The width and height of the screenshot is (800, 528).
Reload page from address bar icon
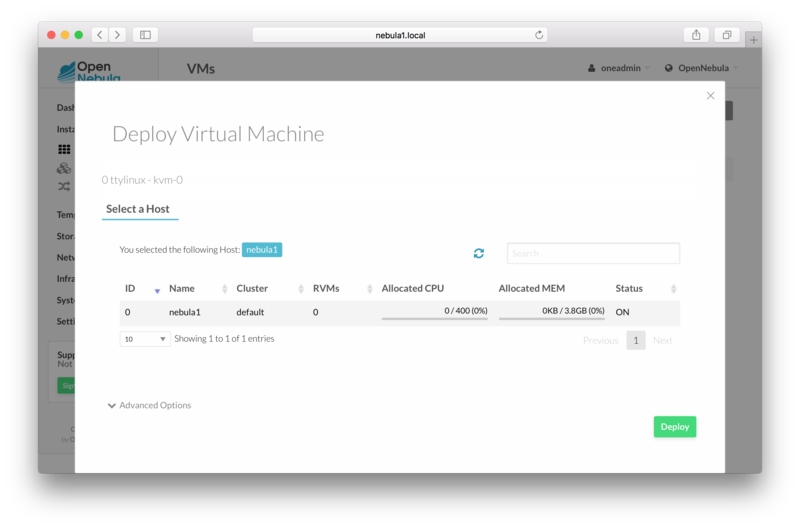point(539,35)
